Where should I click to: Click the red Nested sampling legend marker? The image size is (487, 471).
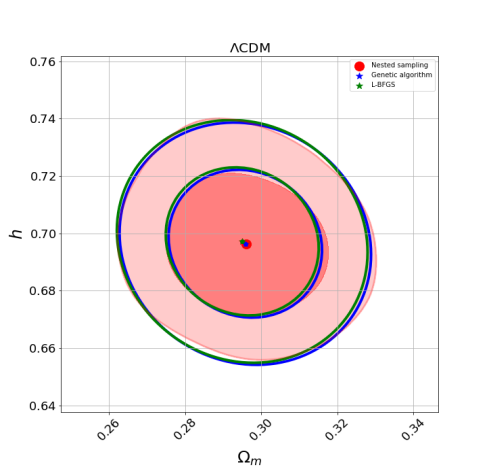point(359,66)
